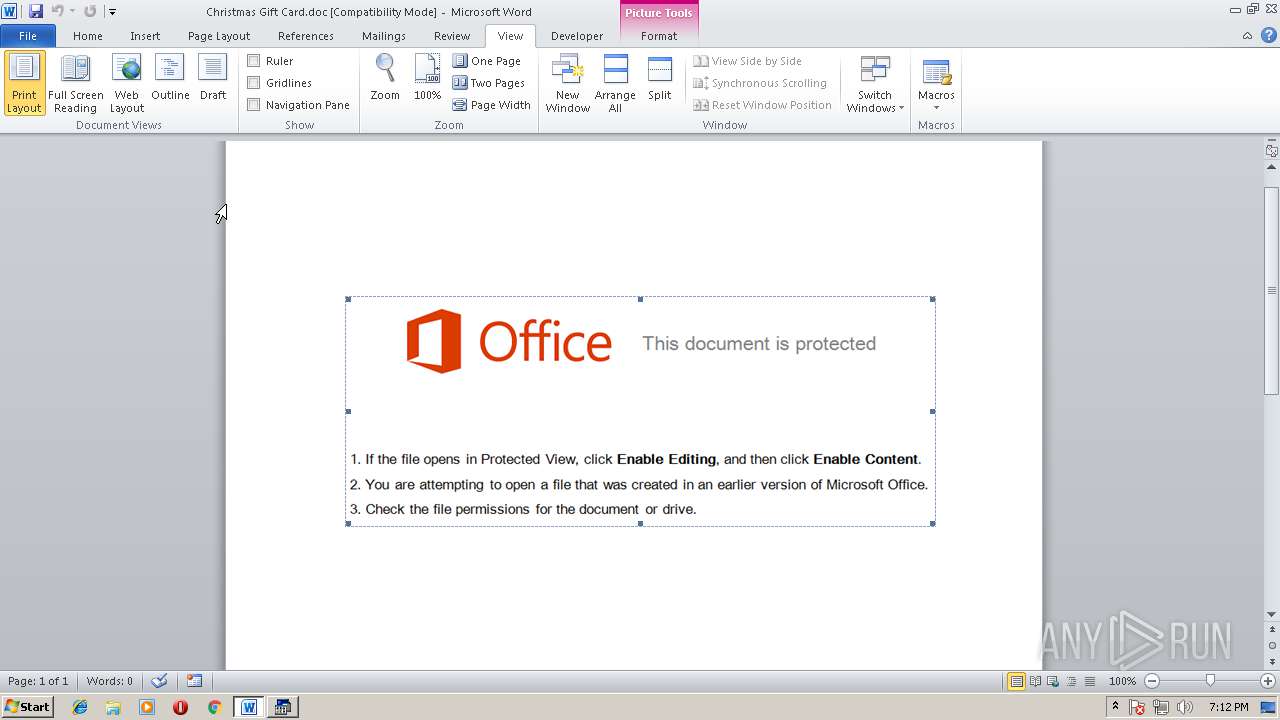Image resolution: width=1280 pixels, height=720 pixels.
Task: View macros using the Macros icon
Action: click(x=936, y=72)
